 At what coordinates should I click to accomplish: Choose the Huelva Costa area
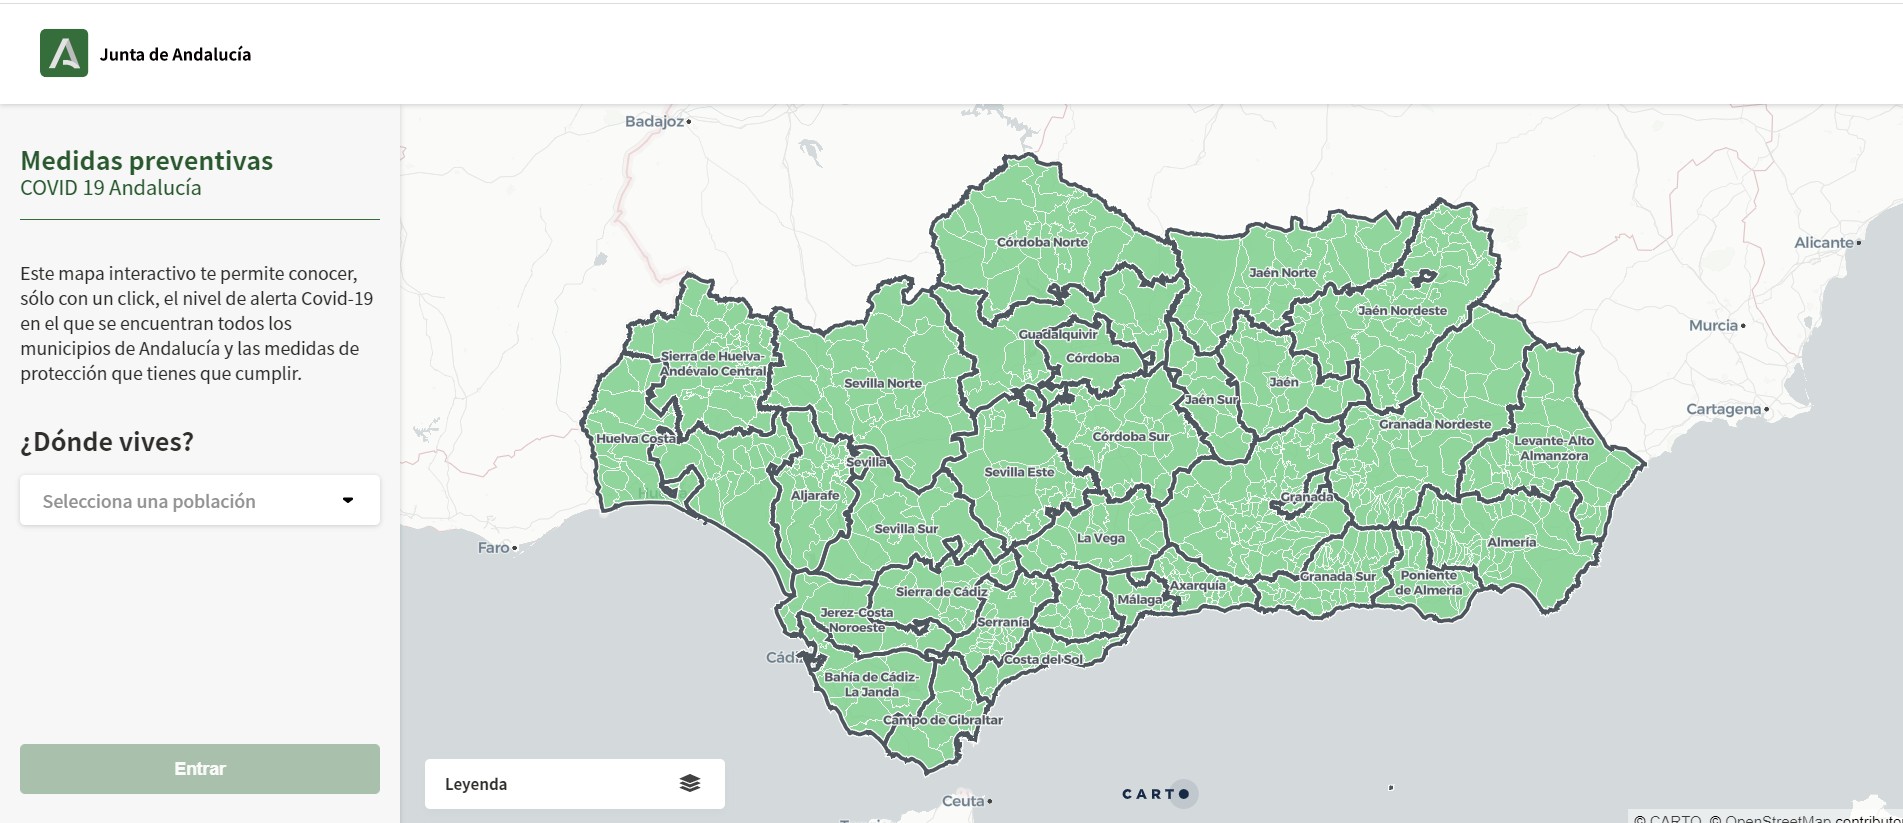pyautogui.click(x=635, y=439)
